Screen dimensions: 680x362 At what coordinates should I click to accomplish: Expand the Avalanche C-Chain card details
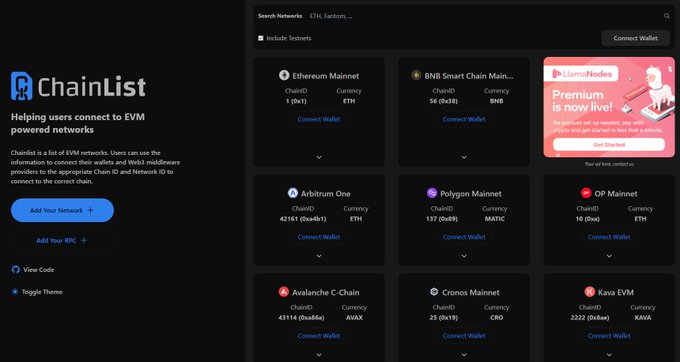pos(319,355)
